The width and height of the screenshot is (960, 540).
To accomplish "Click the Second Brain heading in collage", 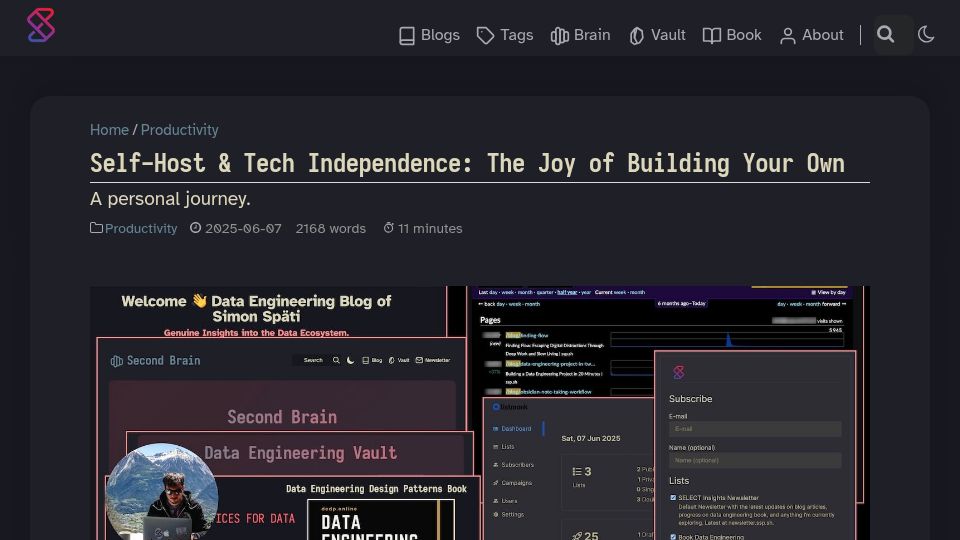I will pyautogui.click(x=282, y=417).
